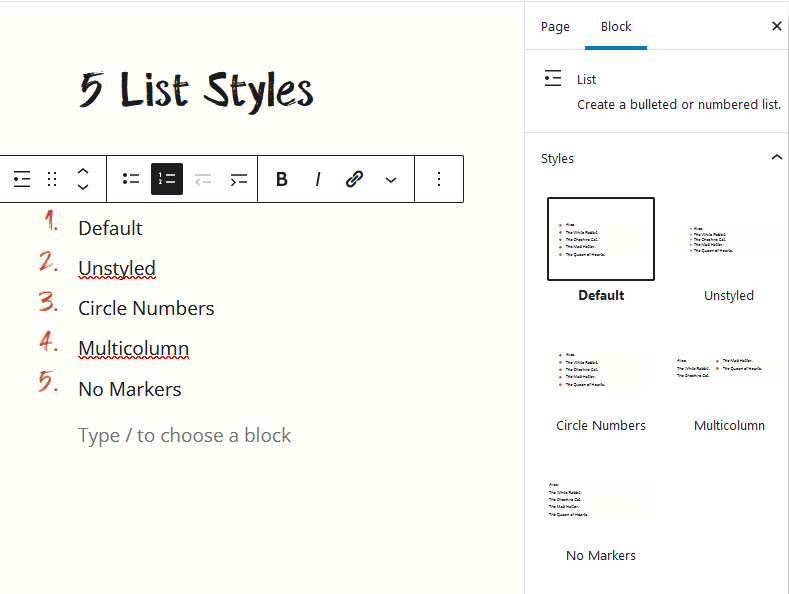Open the more formatting options chevron
The image size is (789, 594).
click(x=390, y=179)
